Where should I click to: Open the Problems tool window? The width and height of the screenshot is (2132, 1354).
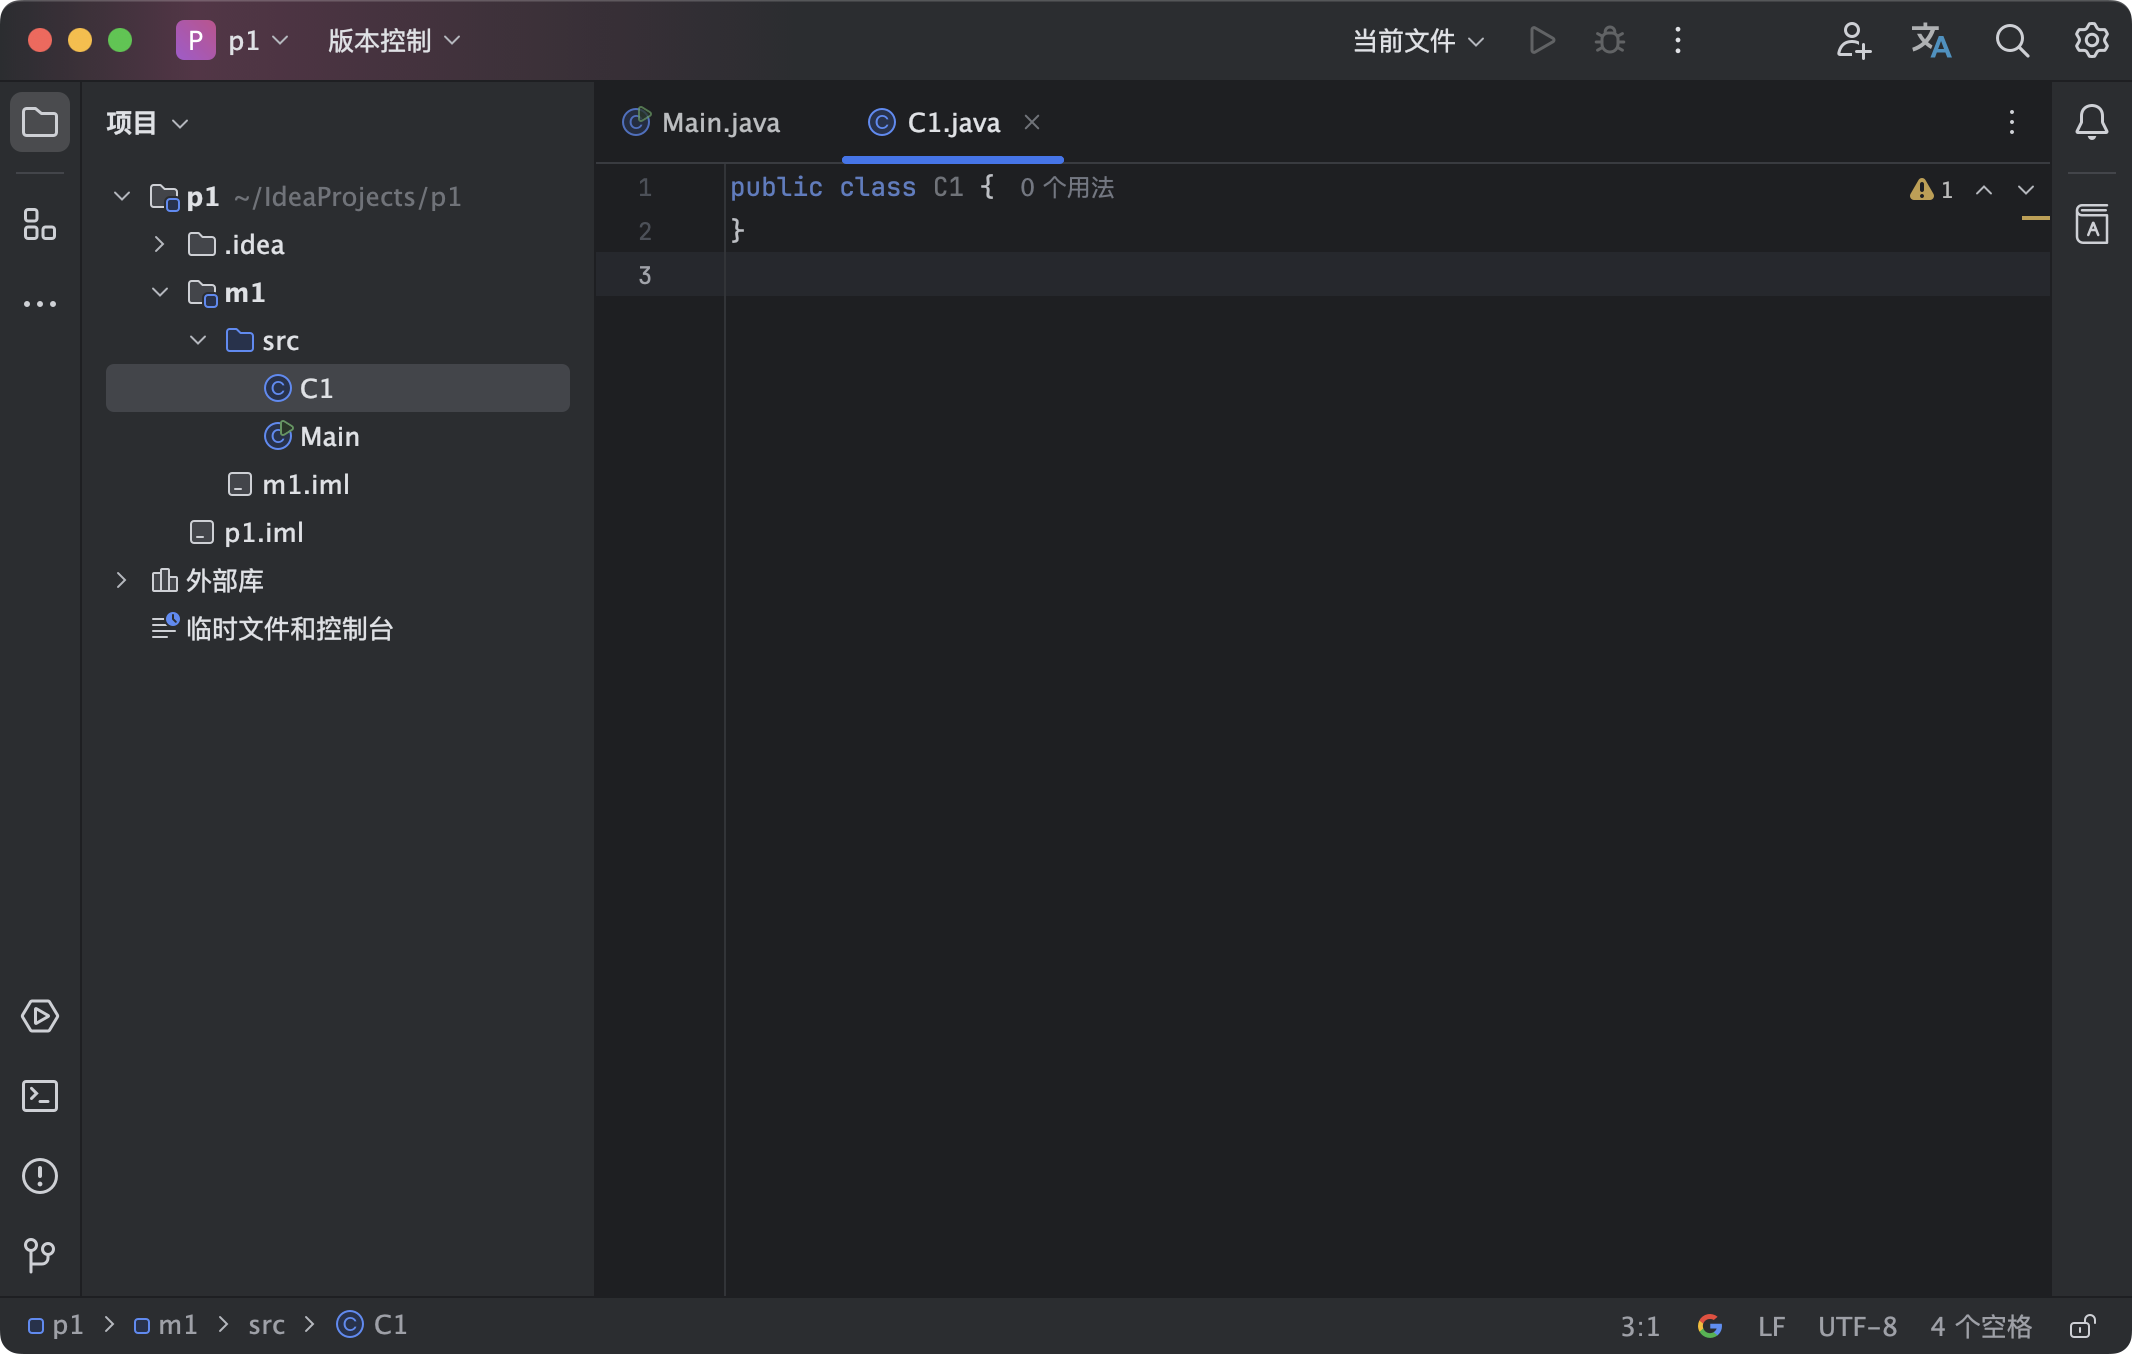pos(39,1176)
